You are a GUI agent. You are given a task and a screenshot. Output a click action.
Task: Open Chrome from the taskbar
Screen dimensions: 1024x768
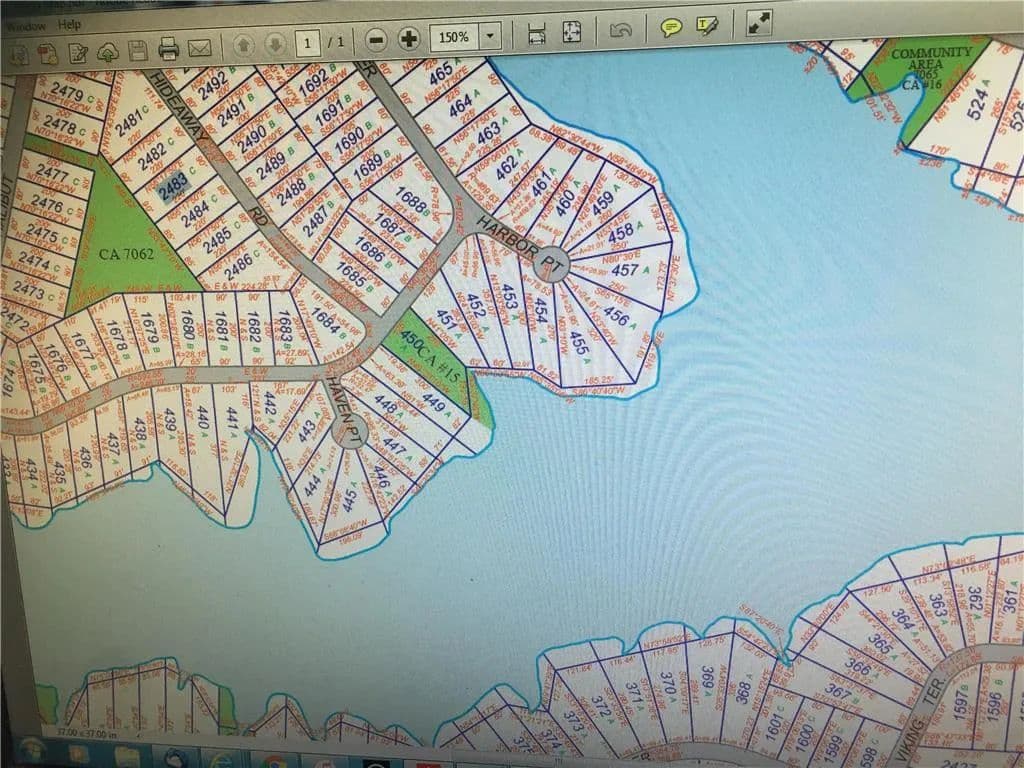[274, 761]
